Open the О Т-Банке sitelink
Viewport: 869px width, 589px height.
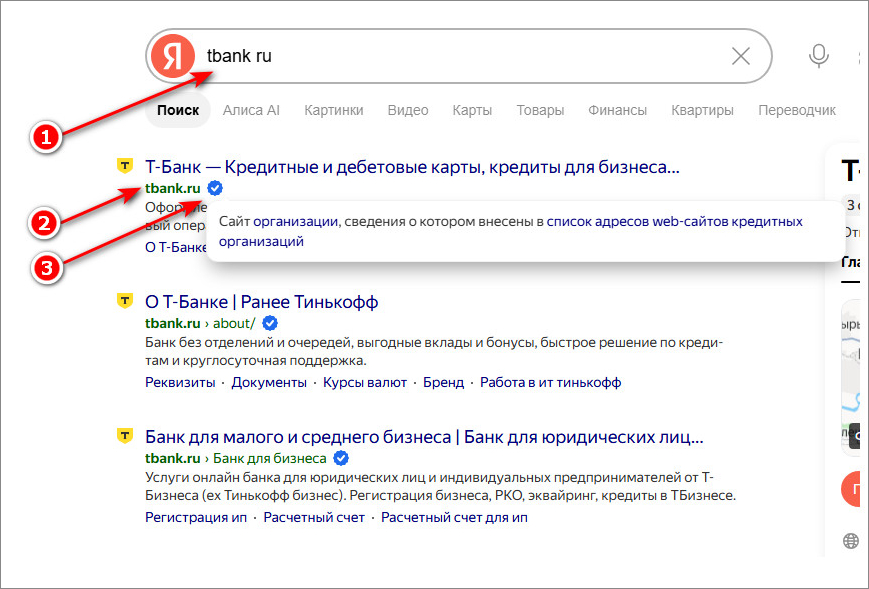coord(176,247)
